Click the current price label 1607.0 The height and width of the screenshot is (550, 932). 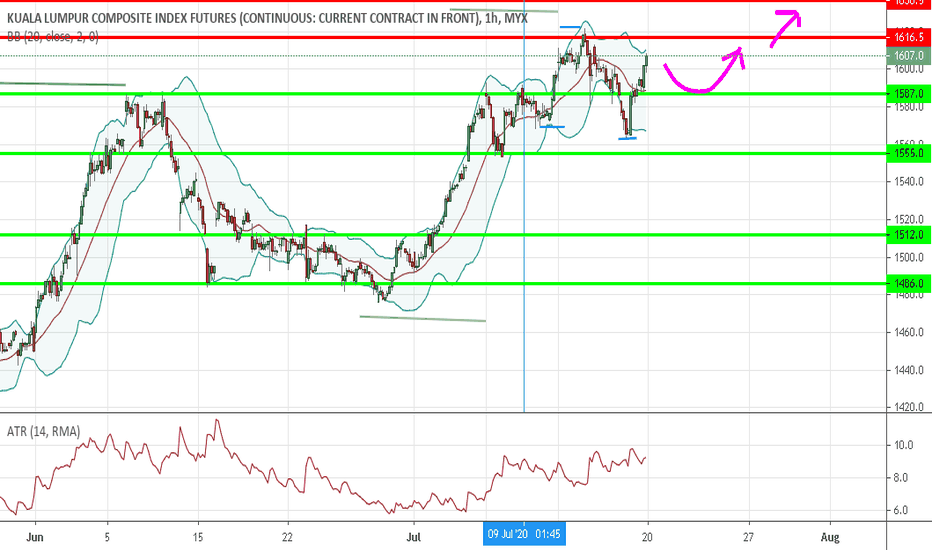pos(909,56)
